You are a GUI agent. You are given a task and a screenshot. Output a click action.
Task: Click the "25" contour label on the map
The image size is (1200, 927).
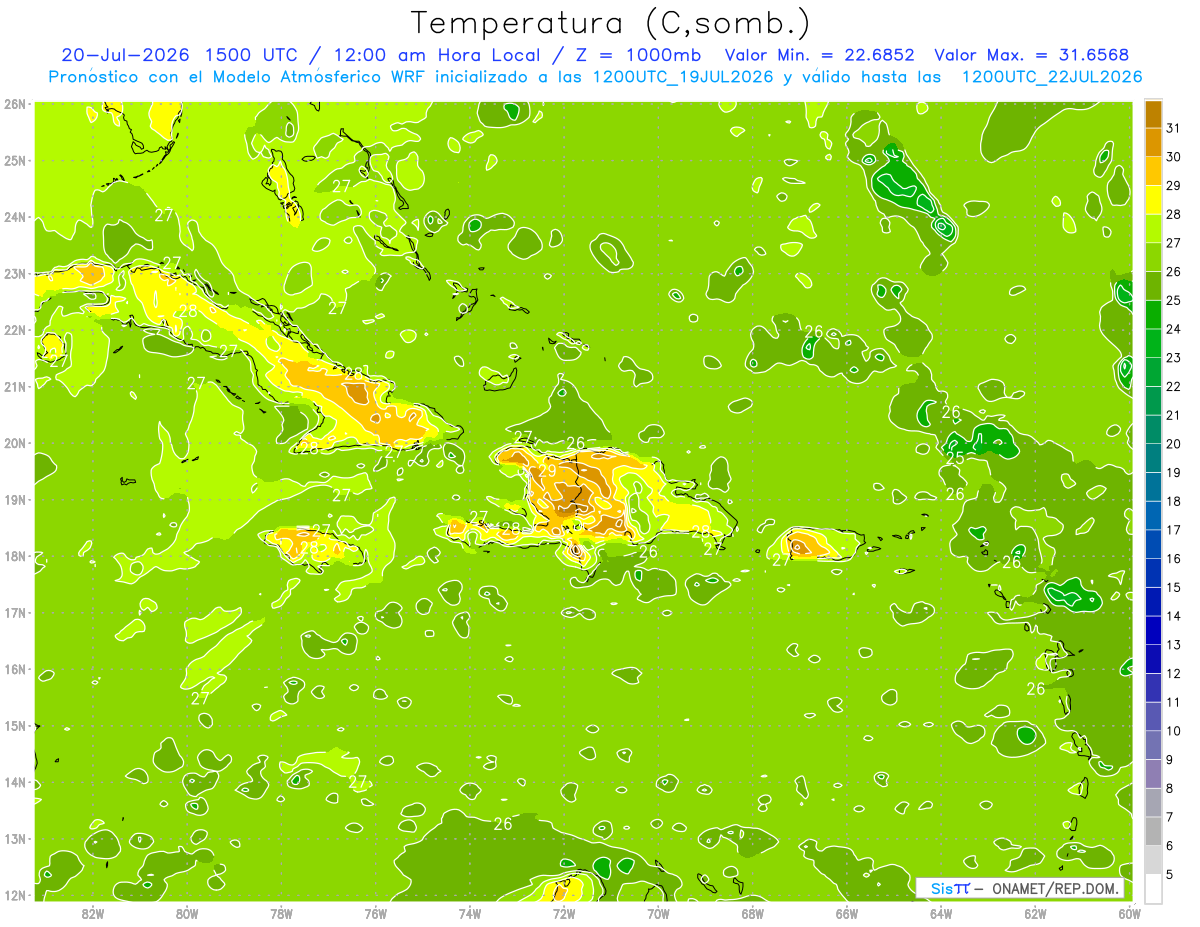[955, 458]
